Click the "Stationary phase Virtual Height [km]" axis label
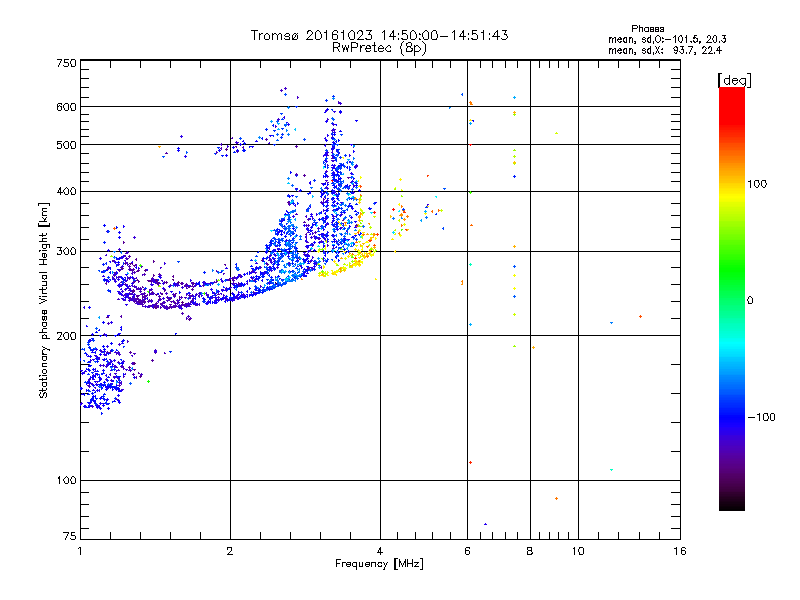The image size is (800, 600). pyautogui.click(x=43, y=300)
